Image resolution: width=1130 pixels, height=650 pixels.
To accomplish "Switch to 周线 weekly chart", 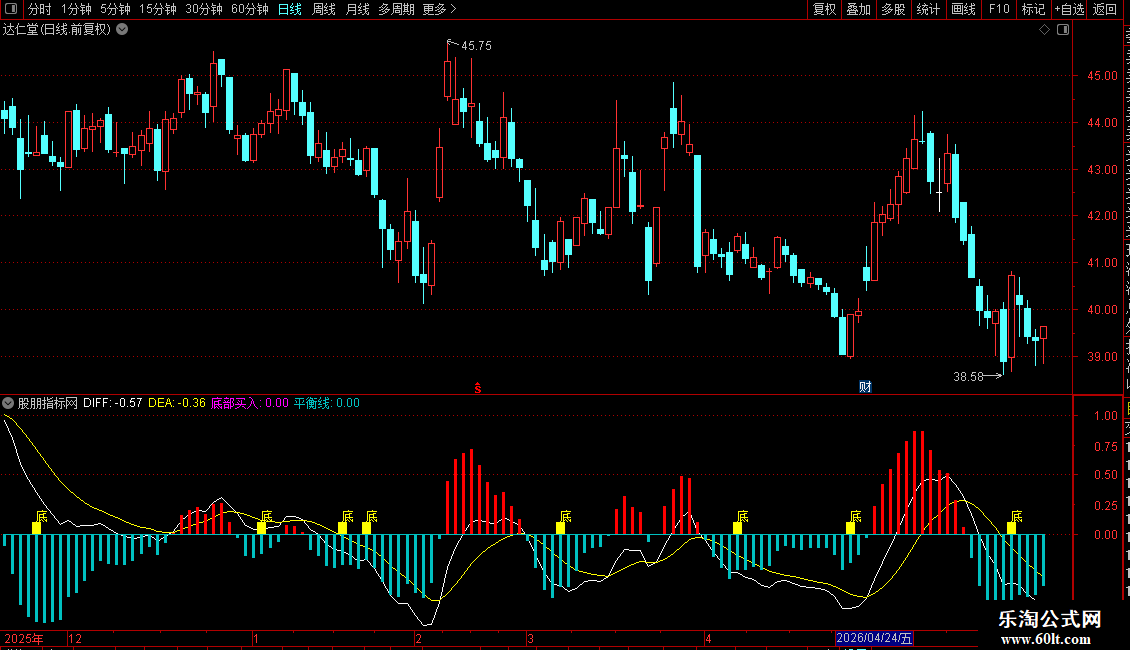I will click(x=324, y=9).
